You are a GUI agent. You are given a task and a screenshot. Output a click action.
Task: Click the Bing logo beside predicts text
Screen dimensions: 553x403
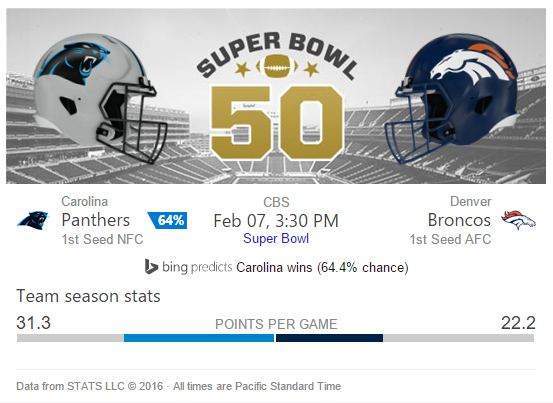coord(151,267)
